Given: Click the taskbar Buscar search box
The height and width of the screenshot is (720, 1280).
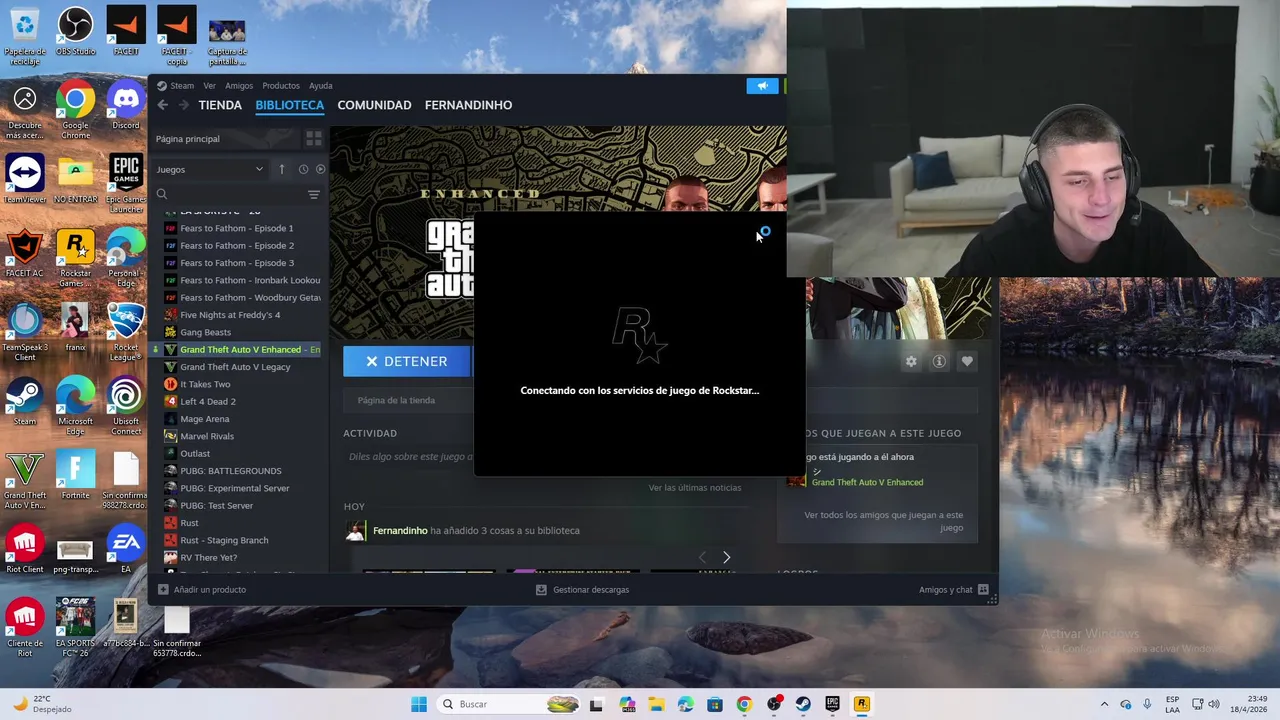Looking at the screenshot, I should pos(510,704).
